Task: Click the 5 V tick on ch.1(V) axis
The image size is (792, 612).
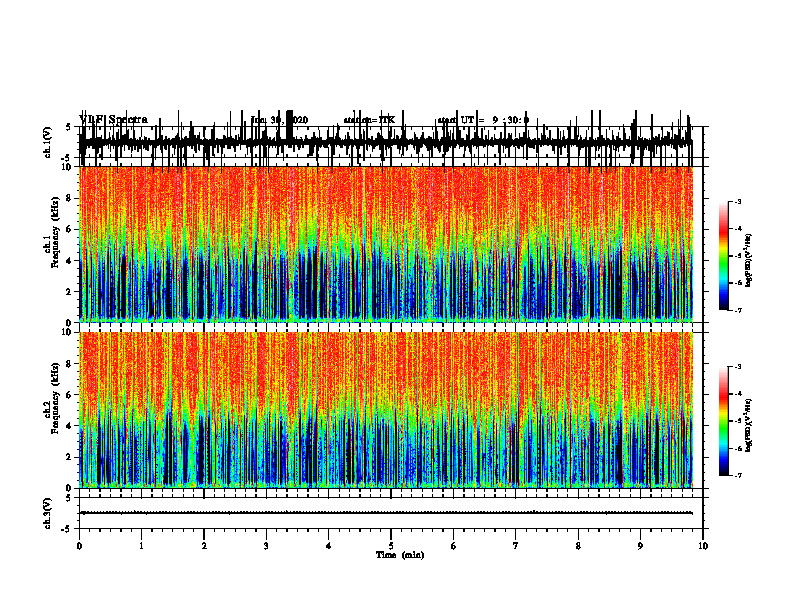Action: pos(68,127)
